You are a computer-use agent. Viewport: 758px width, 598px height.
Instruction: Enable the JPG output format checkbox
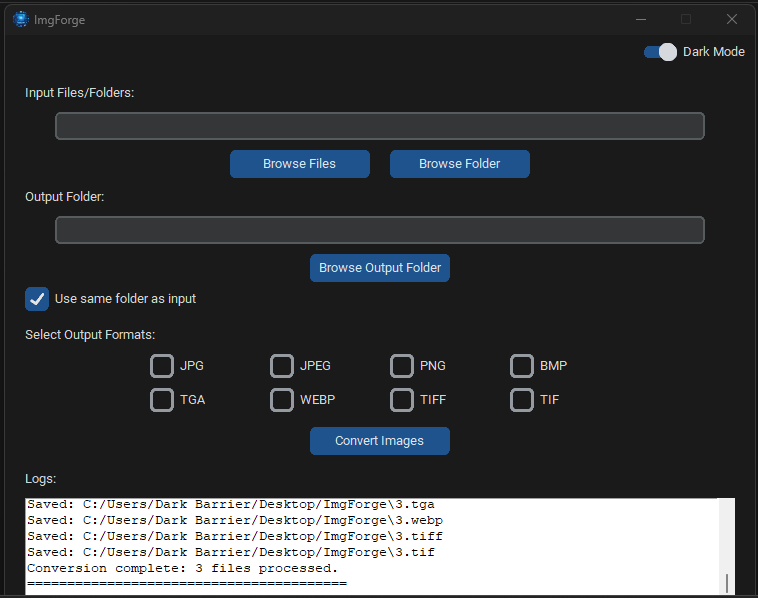pyautogui.click(x=161, y=366)
